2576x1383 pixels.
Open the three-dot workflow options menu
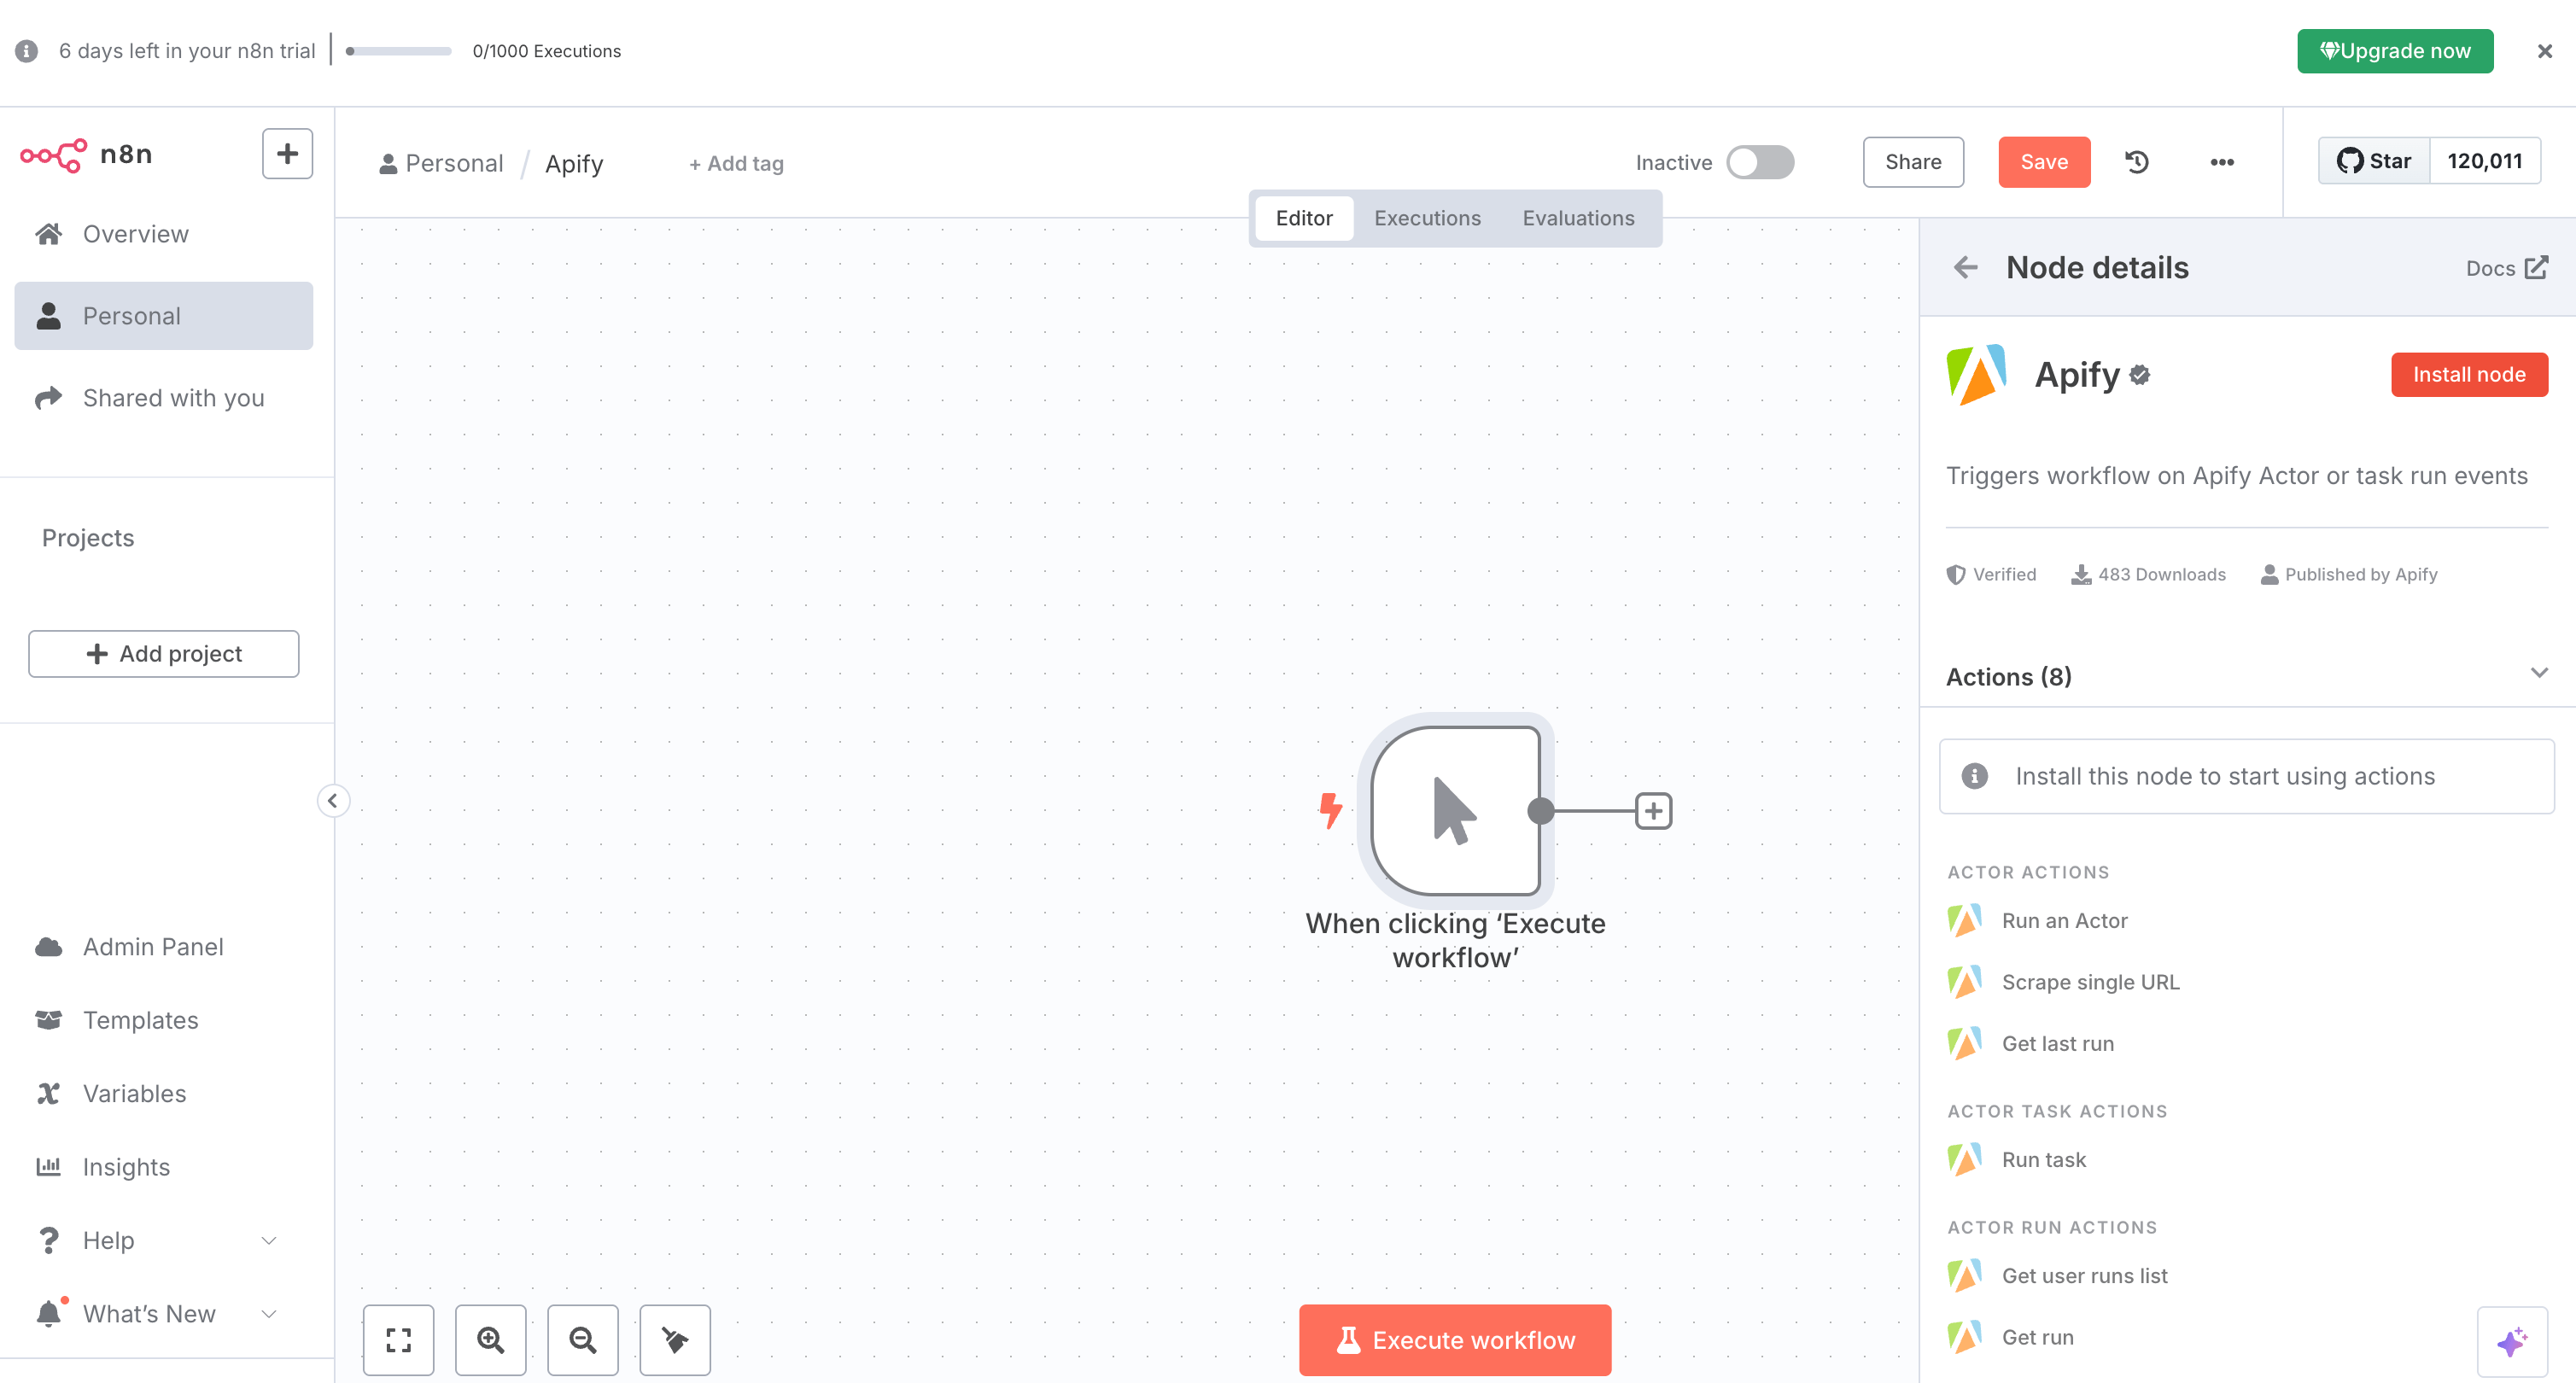2222,161
